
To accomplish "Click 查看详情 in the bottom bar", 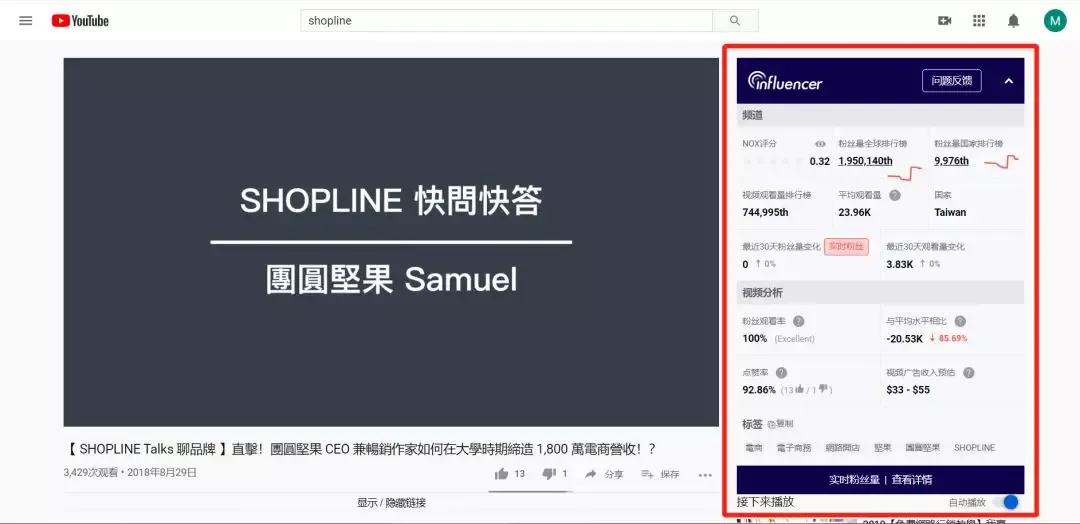I will (x=912, y=480).
